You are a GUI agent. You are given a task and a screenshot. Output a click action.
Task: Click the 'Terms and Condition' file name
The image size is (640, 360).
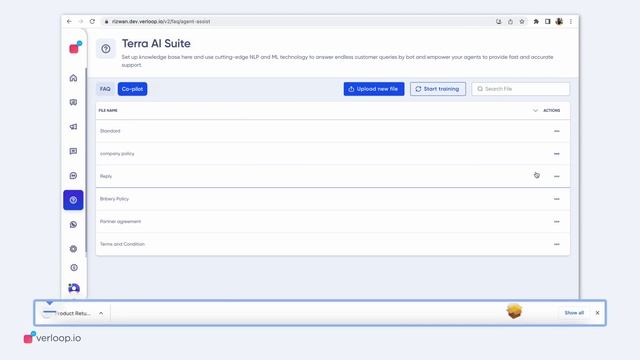pos(122,244)
